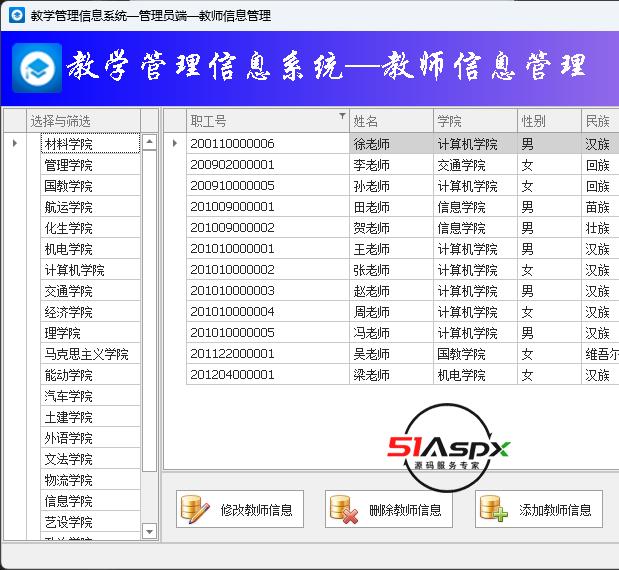
Task: Click the 添加教师信息 button
Action: (x=539, y=509)
